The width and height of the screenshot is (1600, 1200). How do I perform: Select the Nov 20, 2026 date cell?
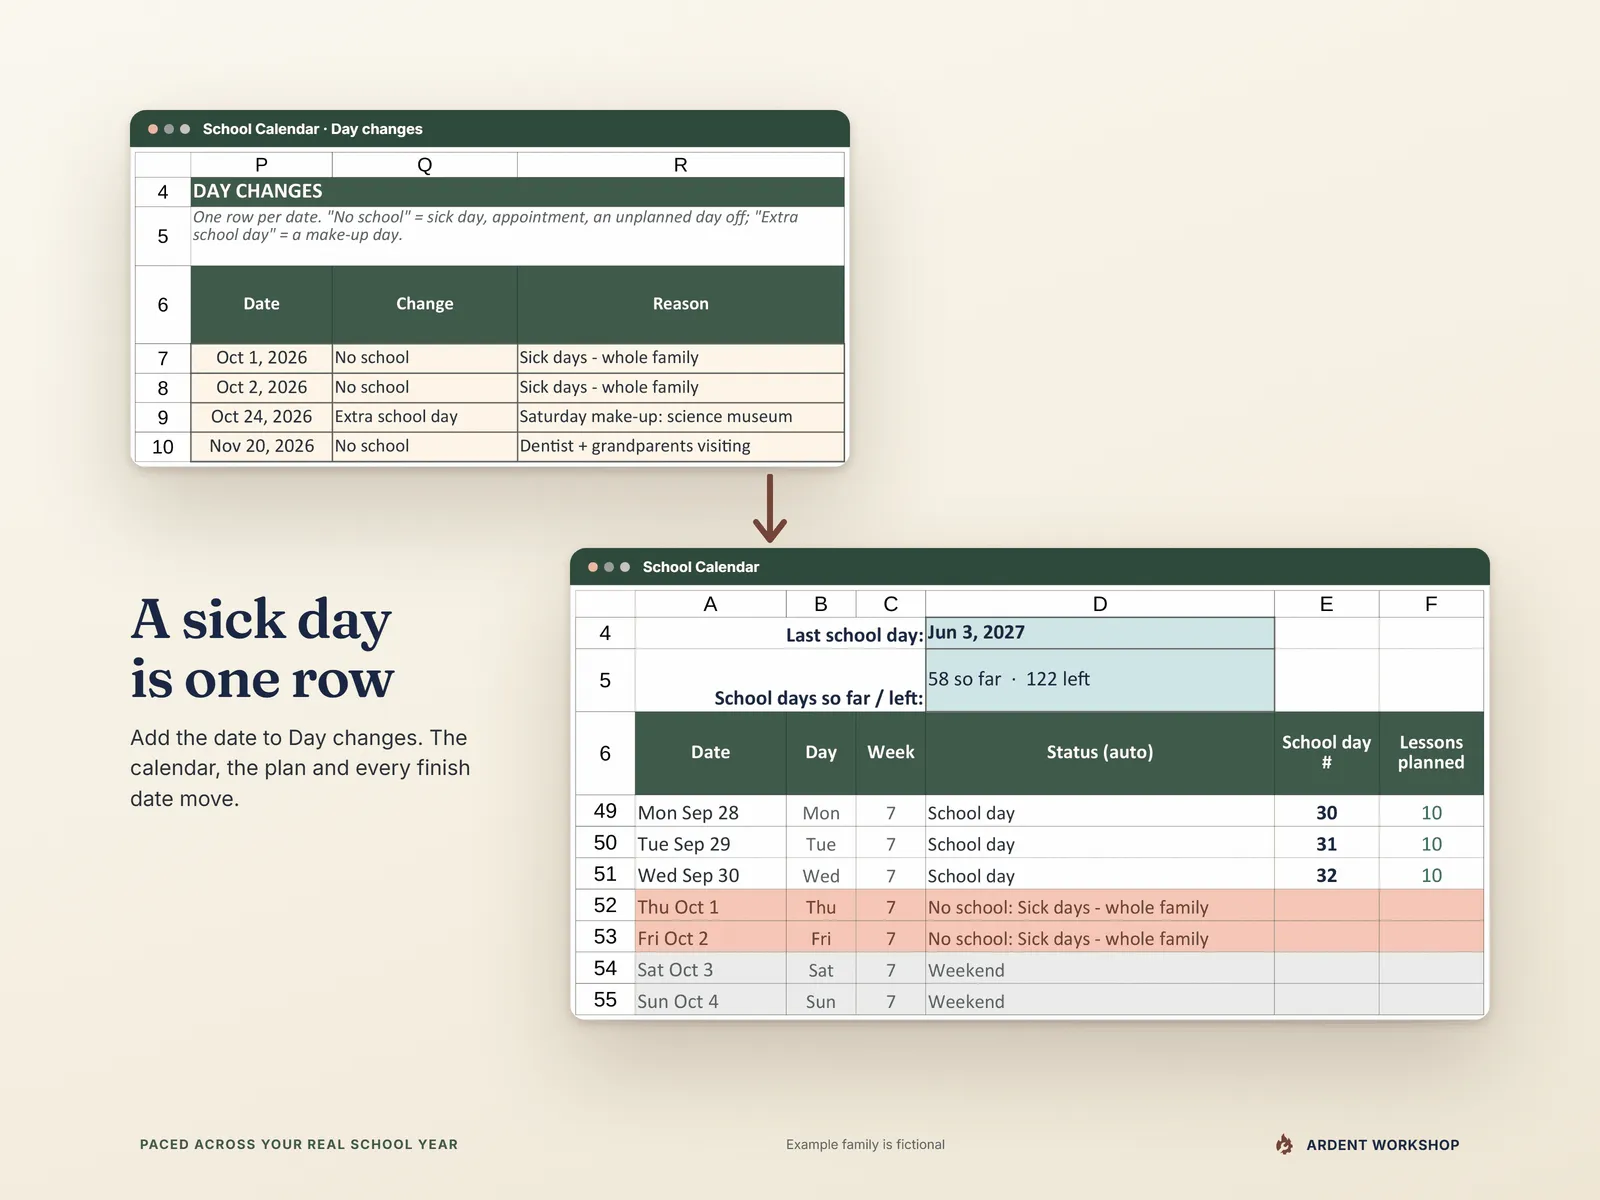coord(261,446)
